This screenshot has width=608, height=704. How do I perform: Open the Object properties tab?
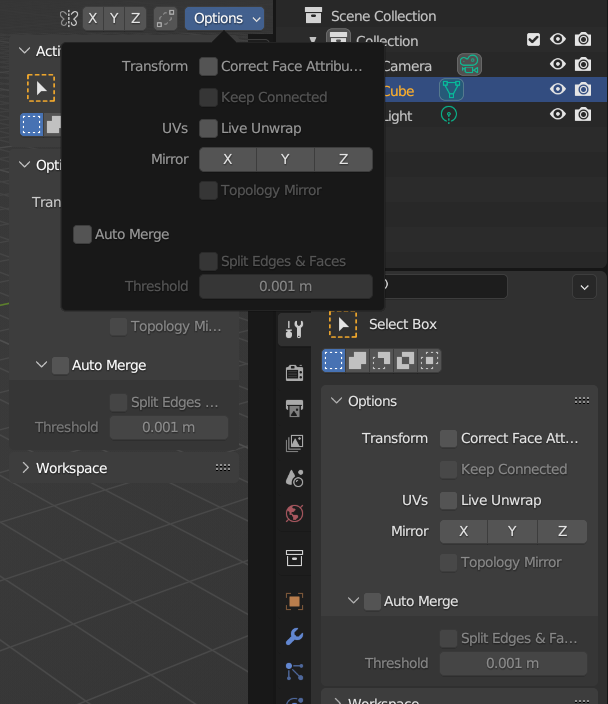click(x=294, y=601)
